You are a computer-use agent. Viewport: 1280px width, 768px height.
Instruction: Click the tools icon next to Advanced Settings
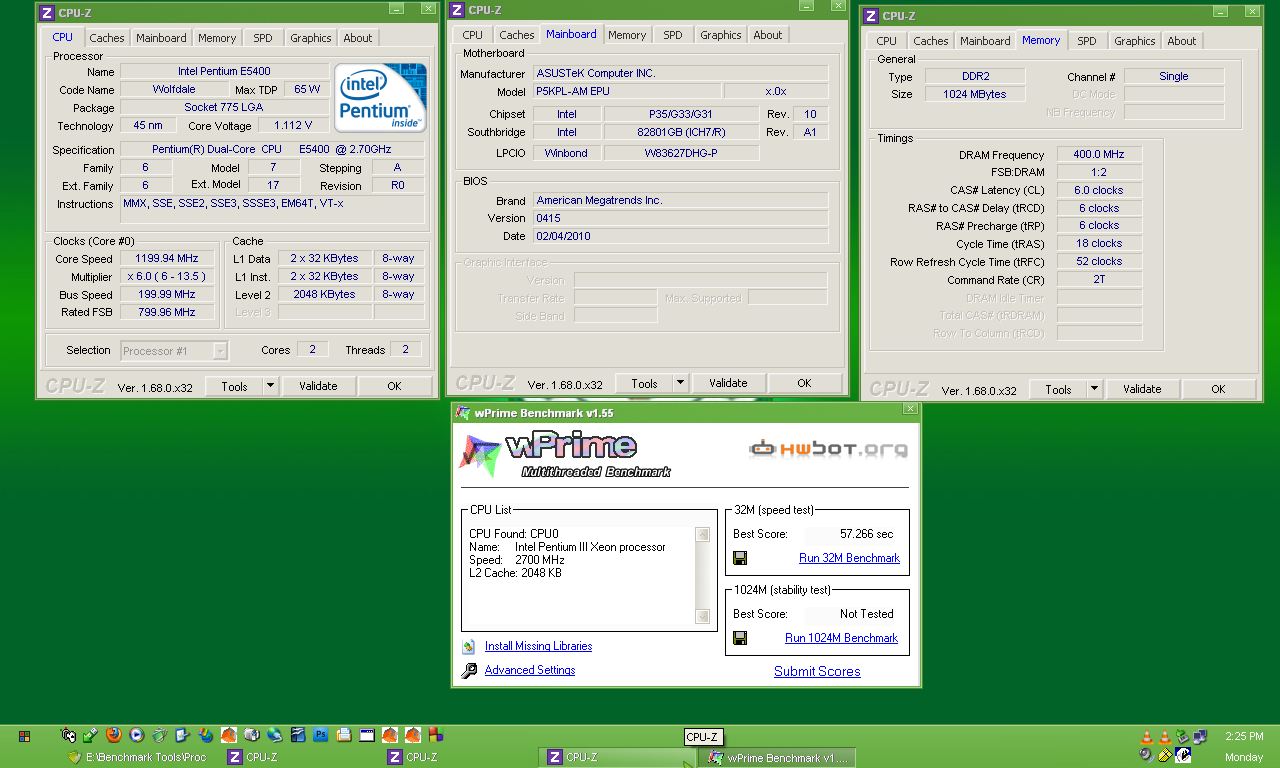(x=469, y=671)
